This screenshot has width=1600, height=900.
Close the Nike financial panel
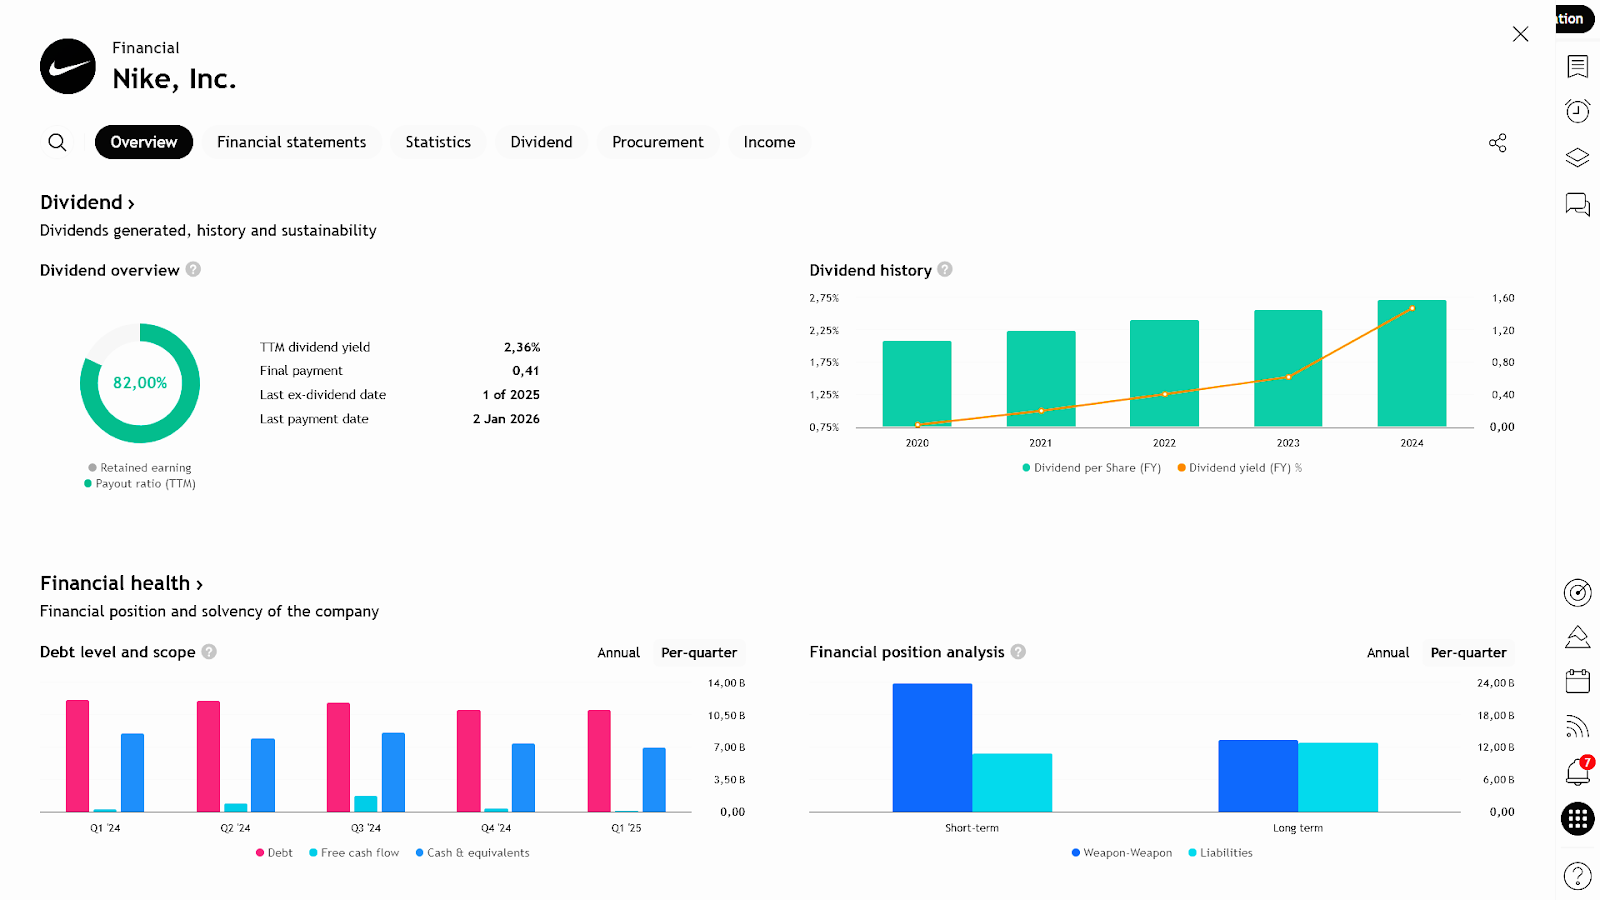[1520, 34]
